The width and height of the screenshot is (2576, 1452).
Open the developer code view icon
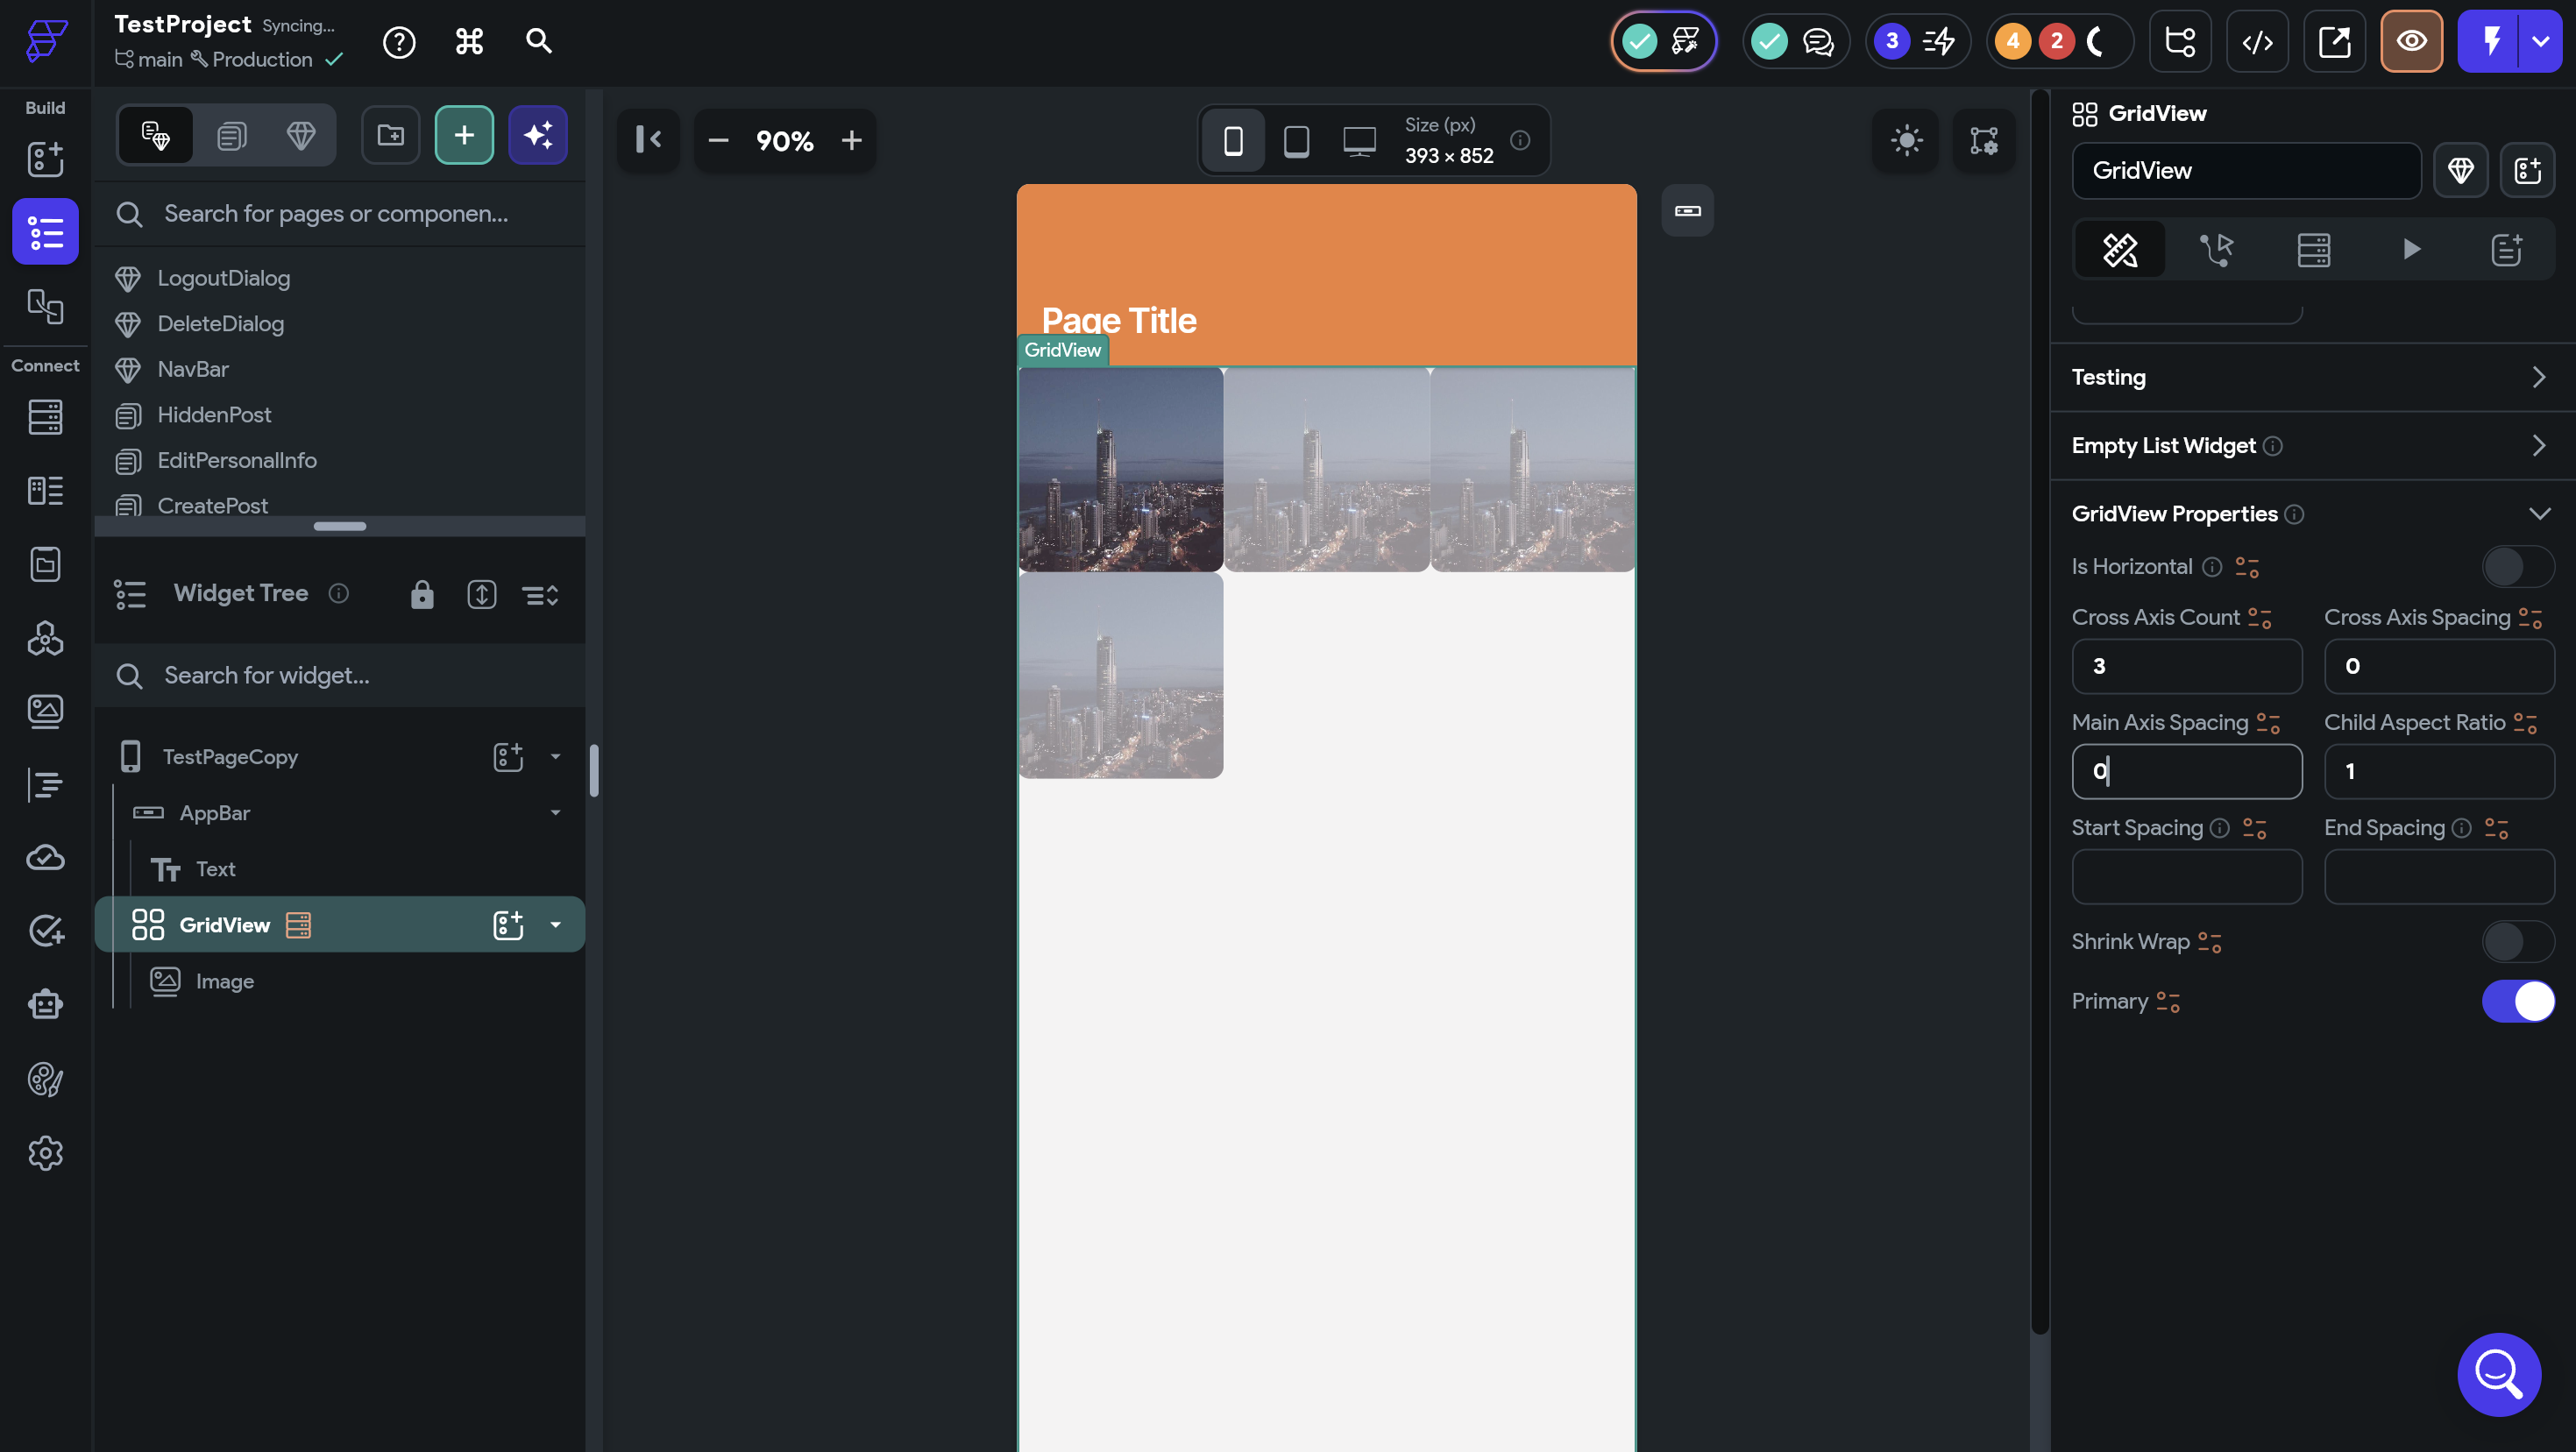click(x=2257, y=41)
